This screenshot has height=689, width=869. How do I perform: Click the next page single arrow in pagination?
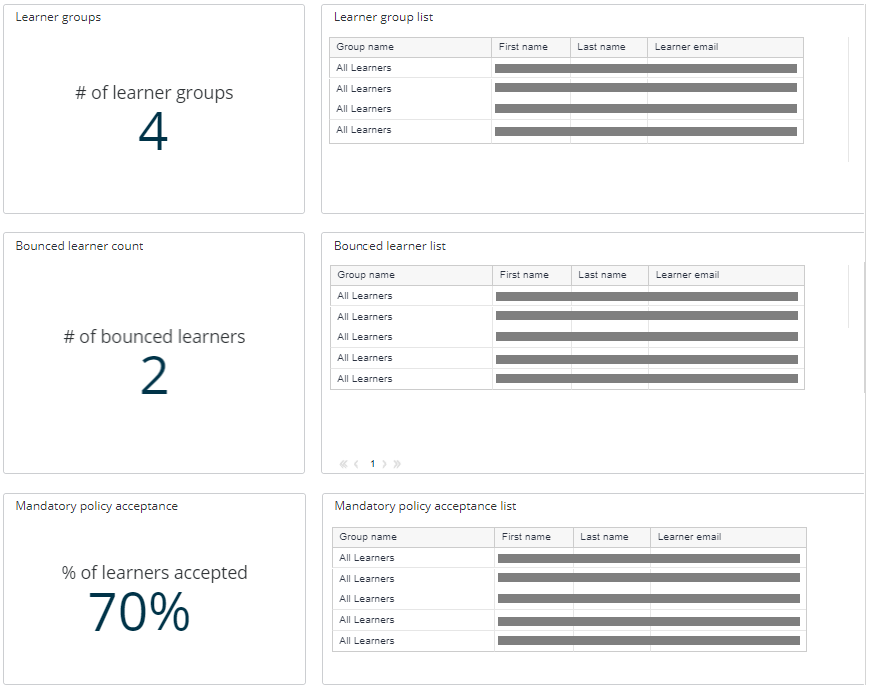click(384, 464)
